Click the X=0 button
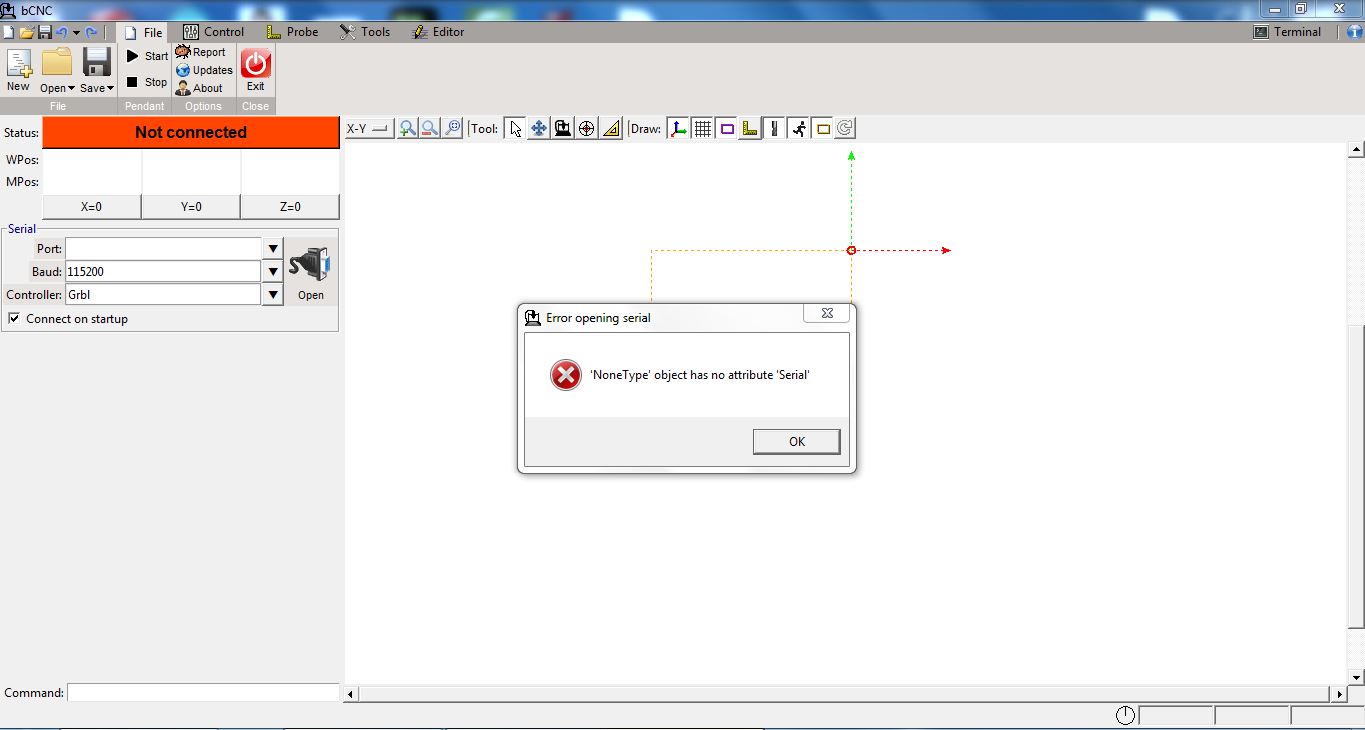The image size is (1365, 730). [x=91, y=207]
